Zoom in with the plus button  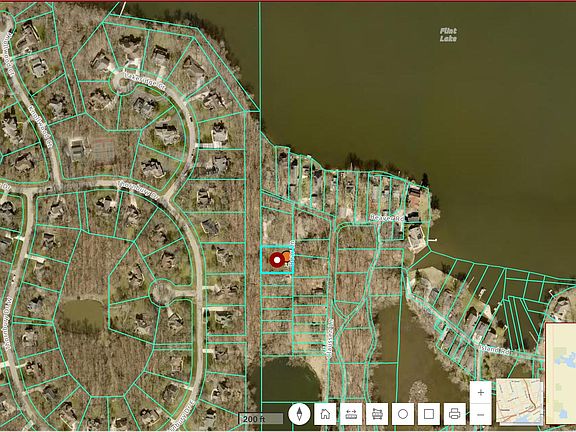480,393
